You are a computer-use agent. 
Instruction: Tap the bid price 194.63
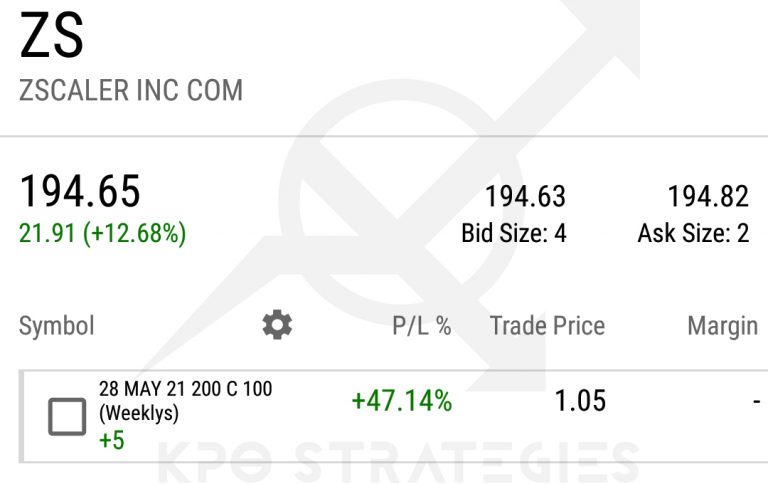525,196
